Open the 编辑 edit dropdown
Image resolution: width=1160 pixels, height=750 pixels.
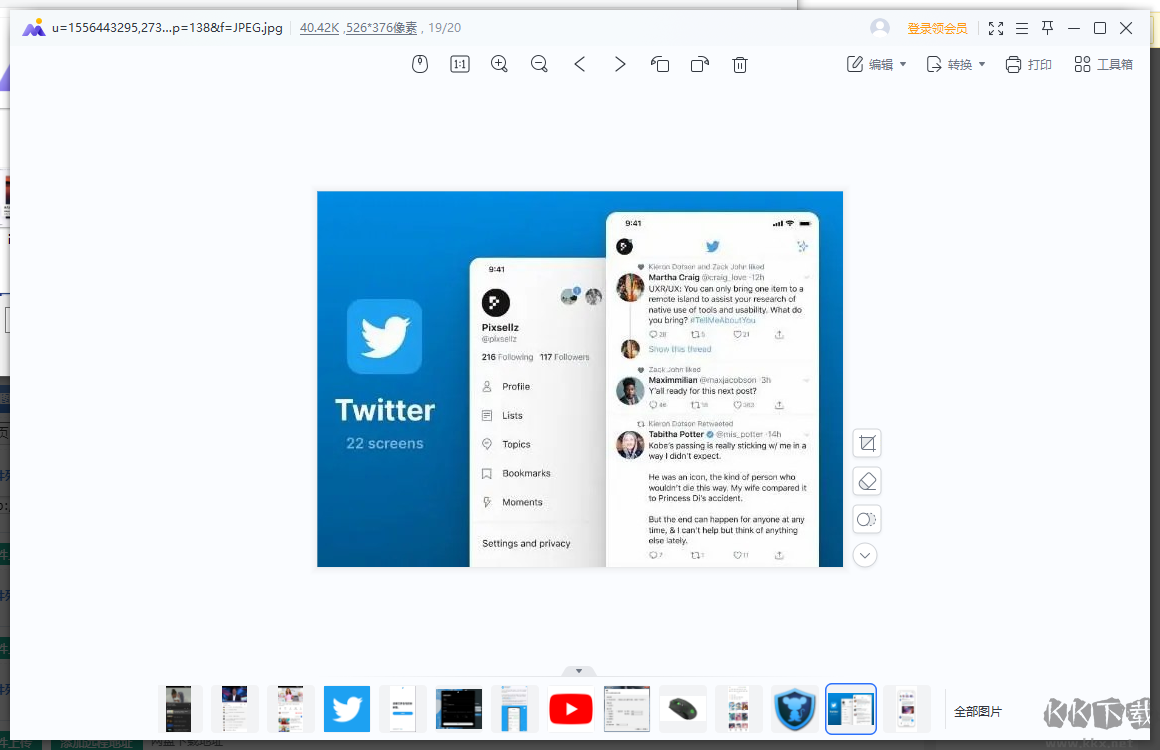tap(877, 64)
